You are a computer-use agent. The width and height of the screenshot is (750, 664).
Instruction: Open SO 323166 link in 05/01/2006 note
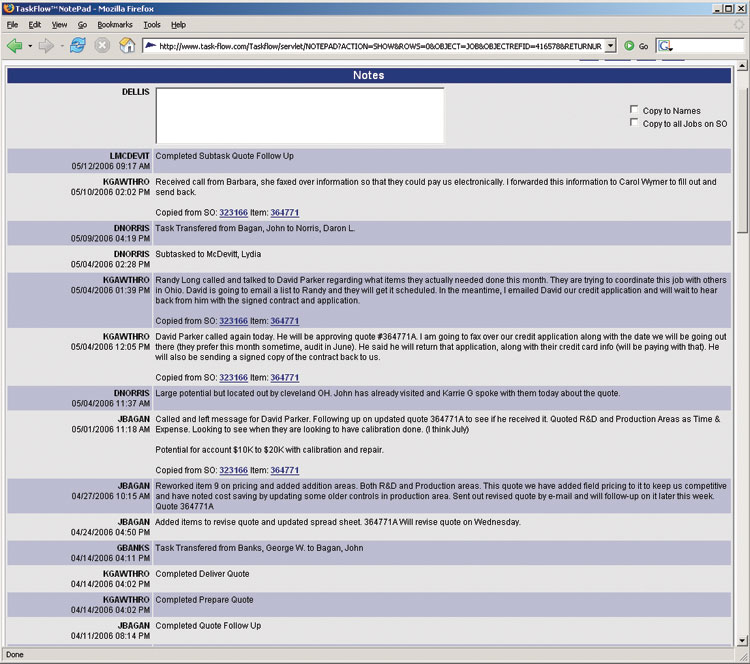click(233, 470)
